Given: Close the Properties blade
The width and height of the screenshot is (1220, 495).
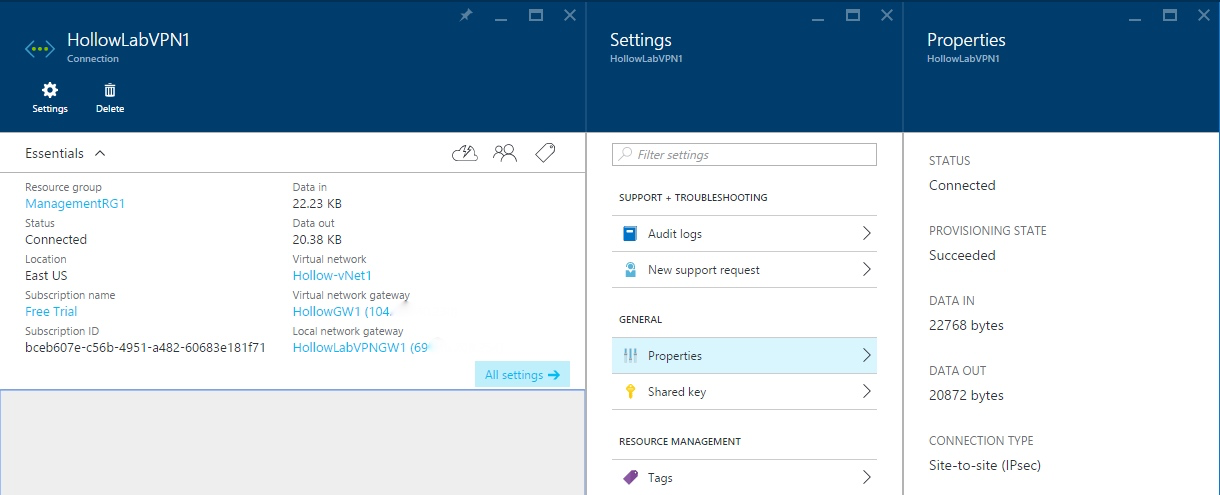Looking at the screenshot, I should click(1204, 15).
